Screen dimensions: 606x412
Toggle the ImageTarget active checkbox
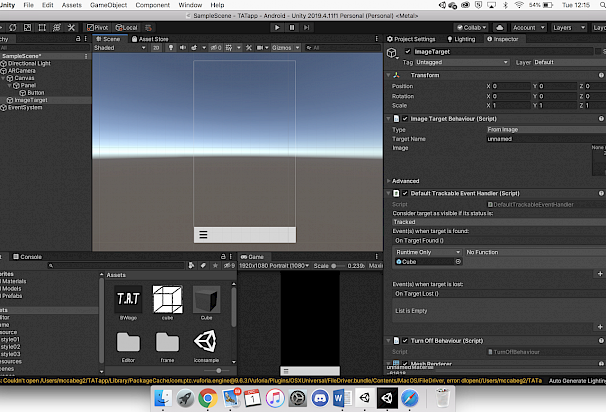point(408,51)
